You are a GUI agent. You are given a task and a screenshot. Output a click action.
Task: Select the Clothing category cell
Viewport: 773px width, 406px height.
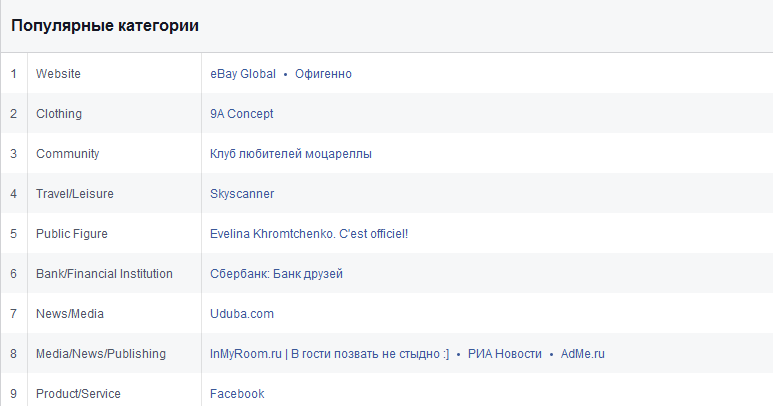pyautogui.click(x=59, y=114)
